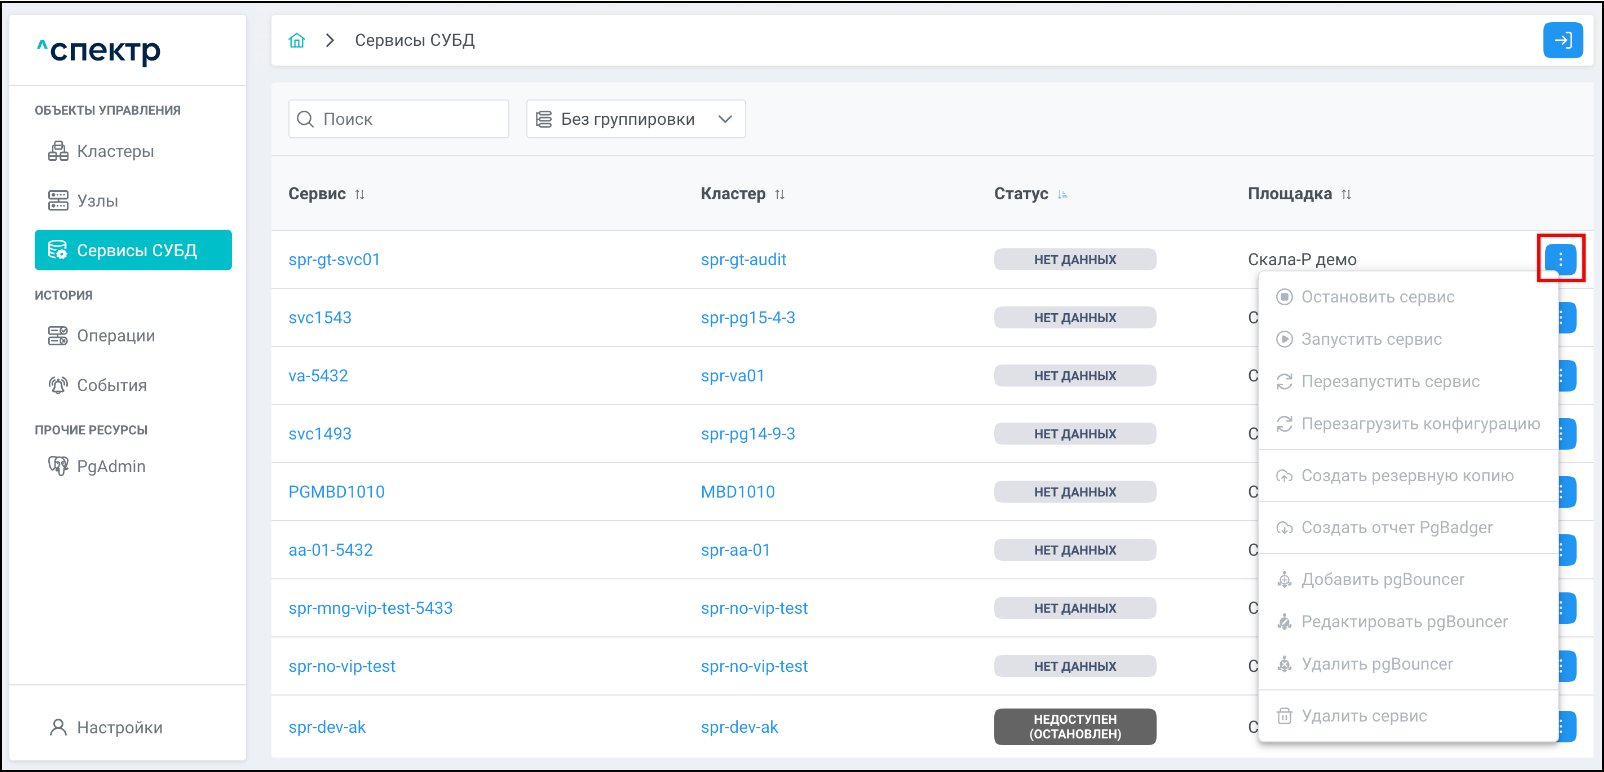Viewport: 1604px width, 772px height.
Task: Sort table by Кластер column
Action: tap(780, 194)
